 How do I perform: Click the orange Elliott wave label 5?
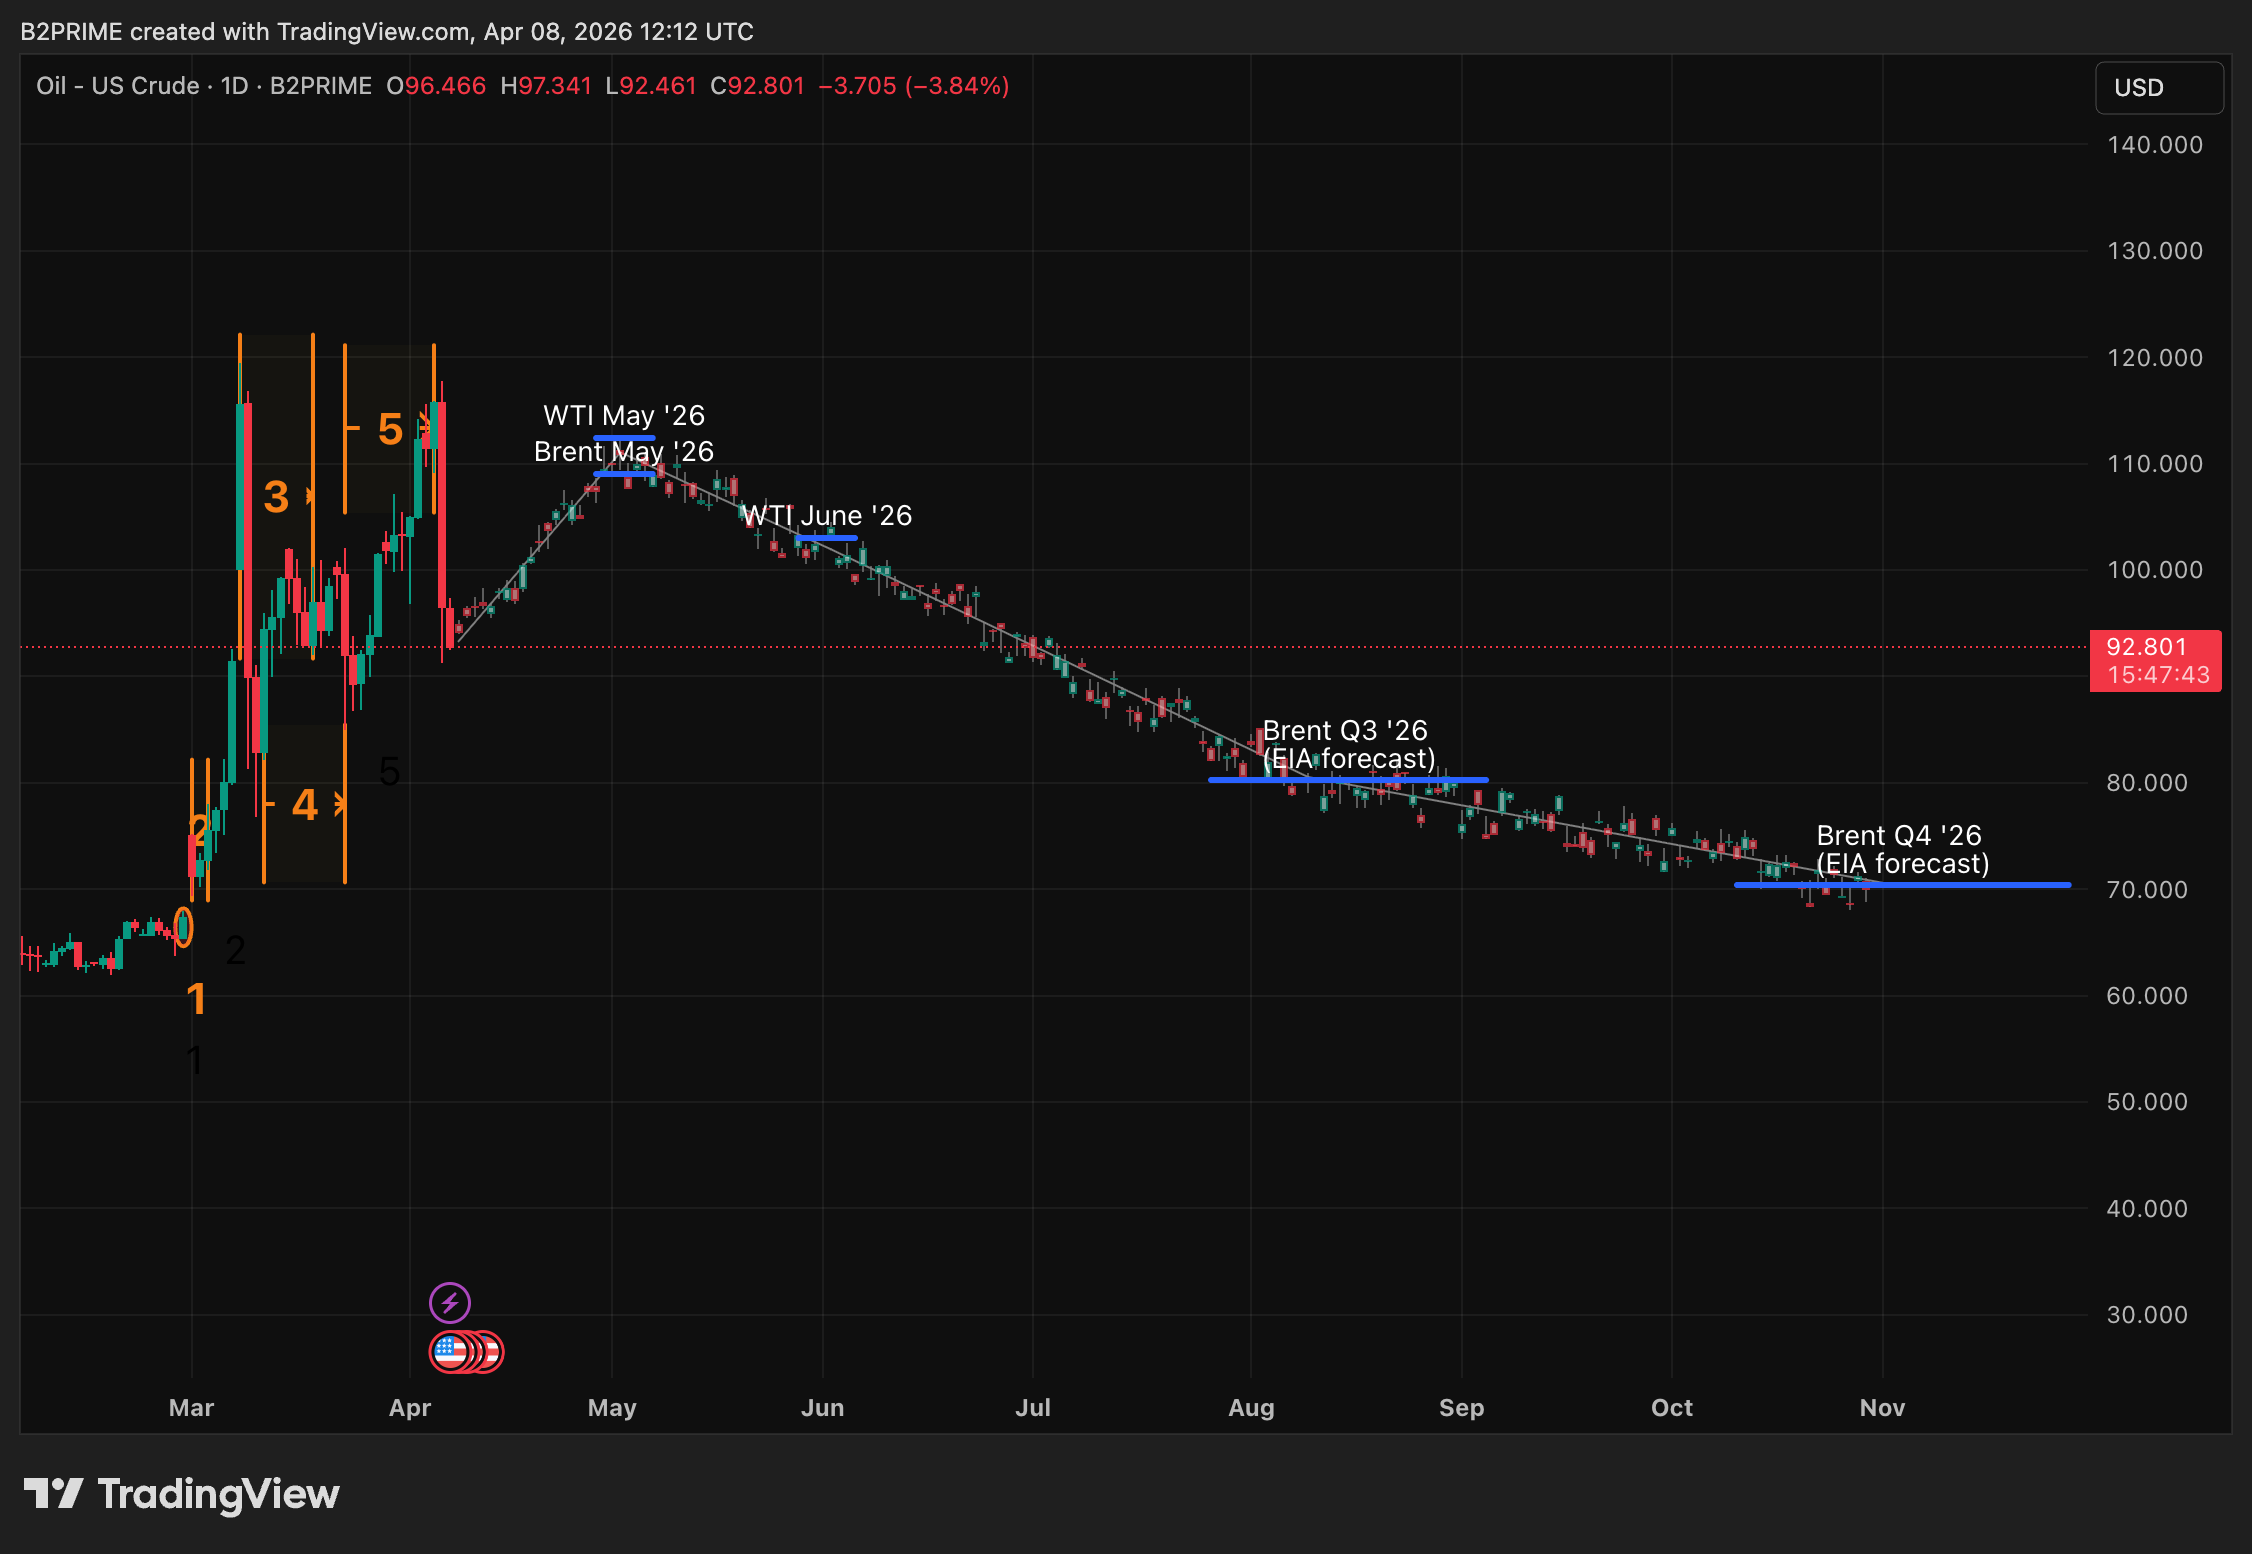[x=390, y=430]
